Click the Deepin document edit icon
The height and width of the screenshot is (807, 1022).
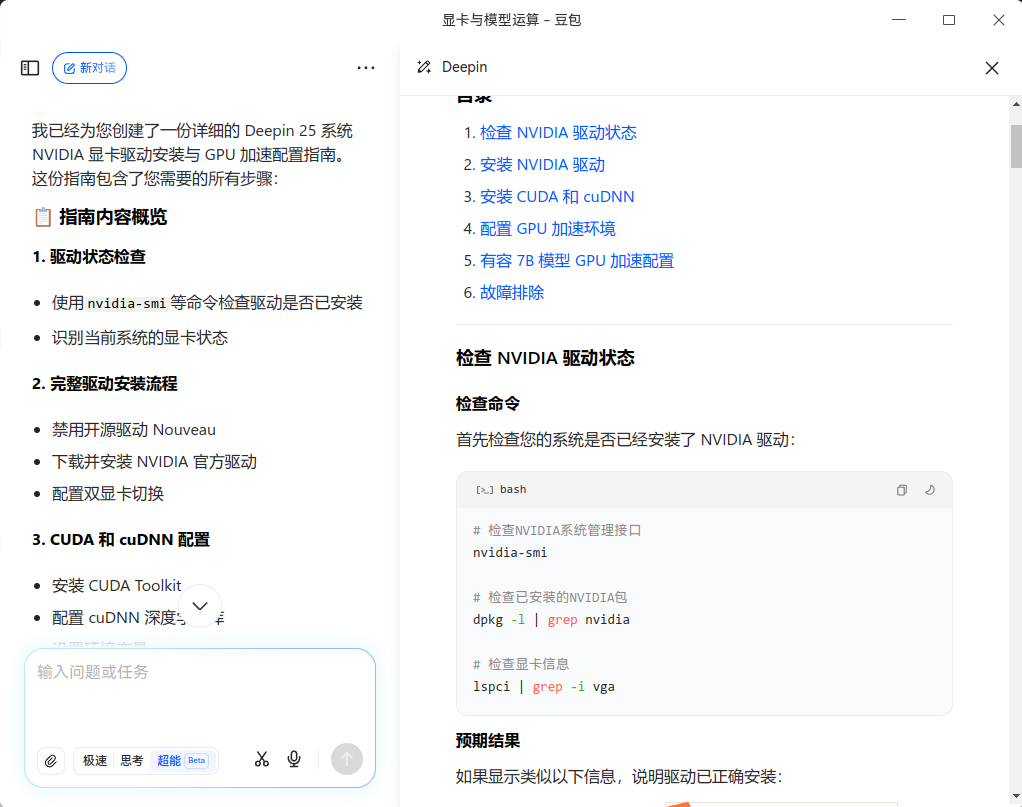[424, 67]
